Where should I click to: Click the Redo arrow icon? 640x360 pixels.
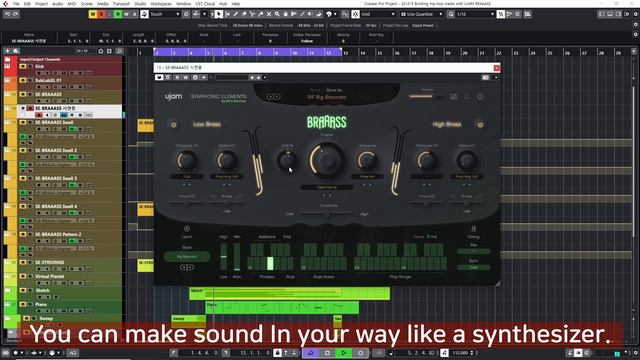[x=16, y=14]
